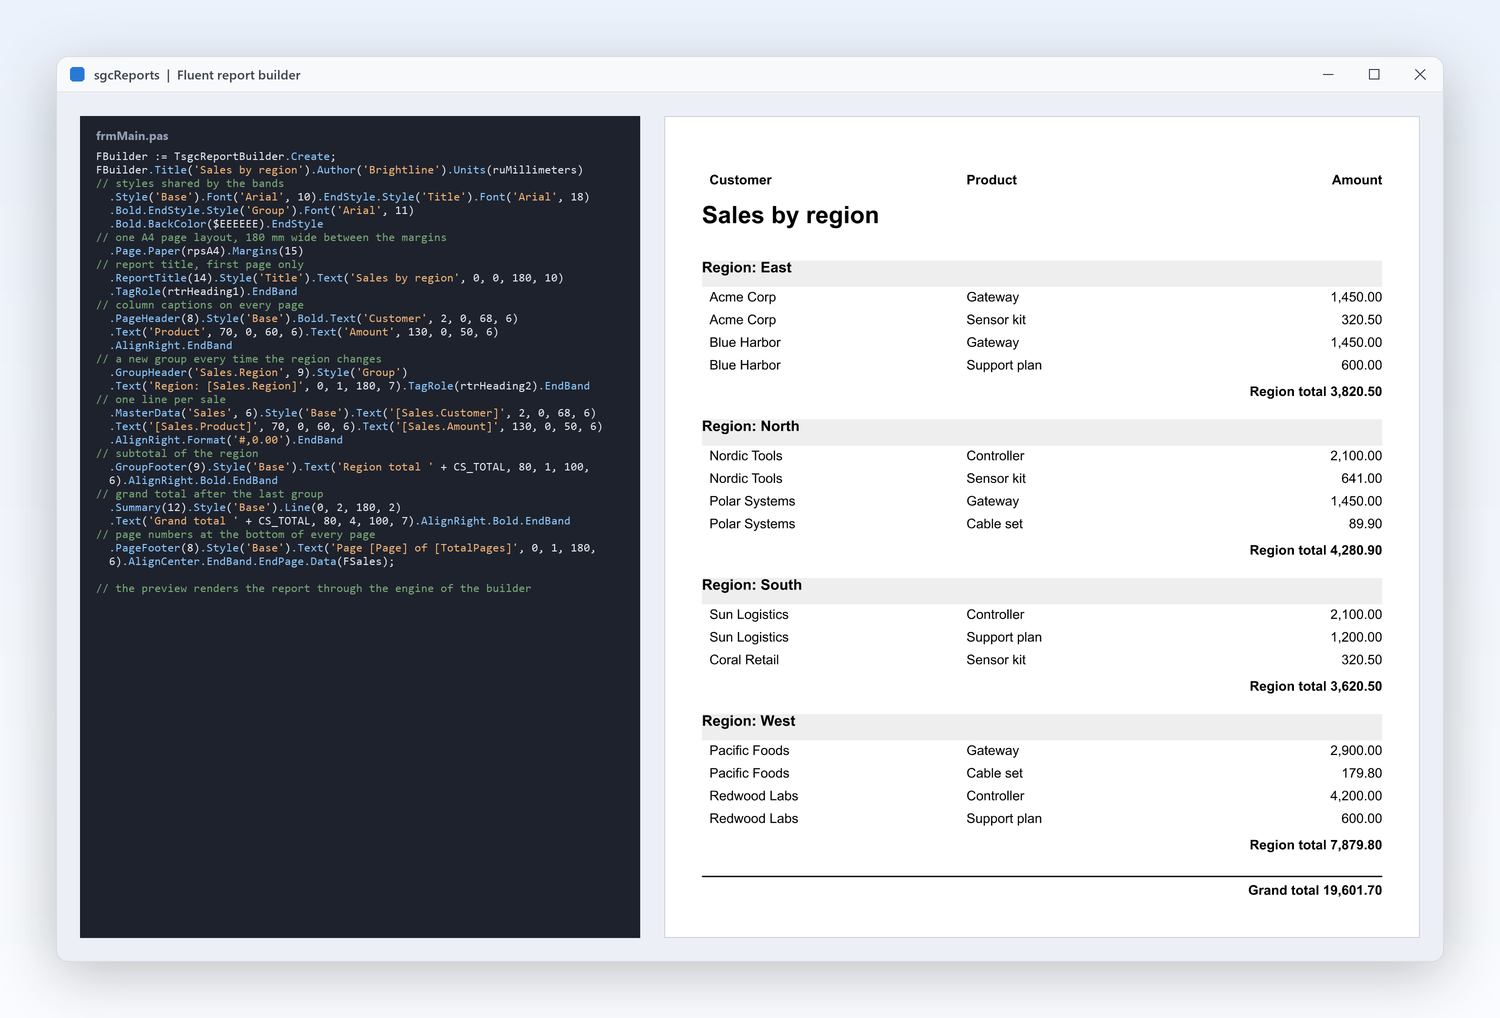Viewport: 1500px width, 1018px height.
Task: Select Cable set in the Pacific Foods row
Action: click(x=994, y=774)
